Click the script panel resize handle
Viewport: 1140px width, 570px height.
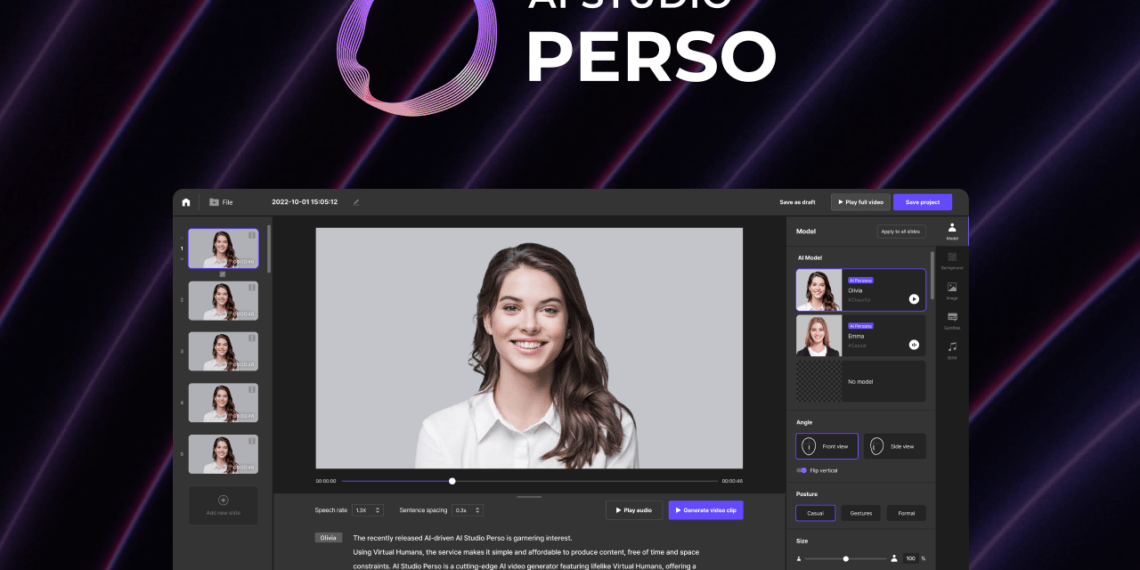(529, 497)
